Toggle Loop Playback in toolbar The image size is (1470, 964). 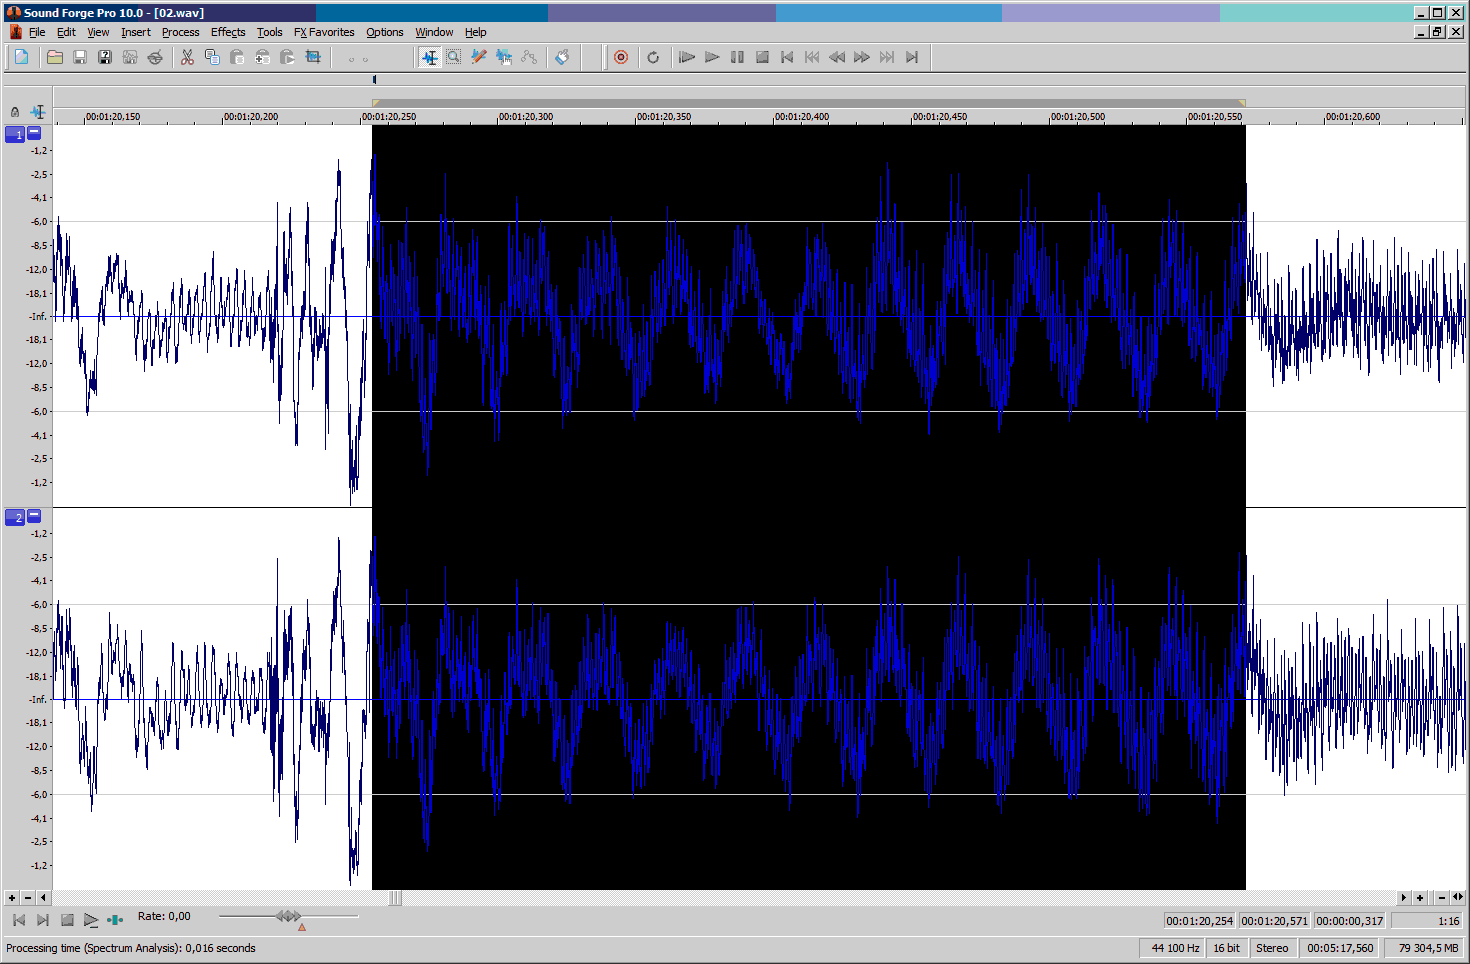pyautogui.click(x=653, y=57)
